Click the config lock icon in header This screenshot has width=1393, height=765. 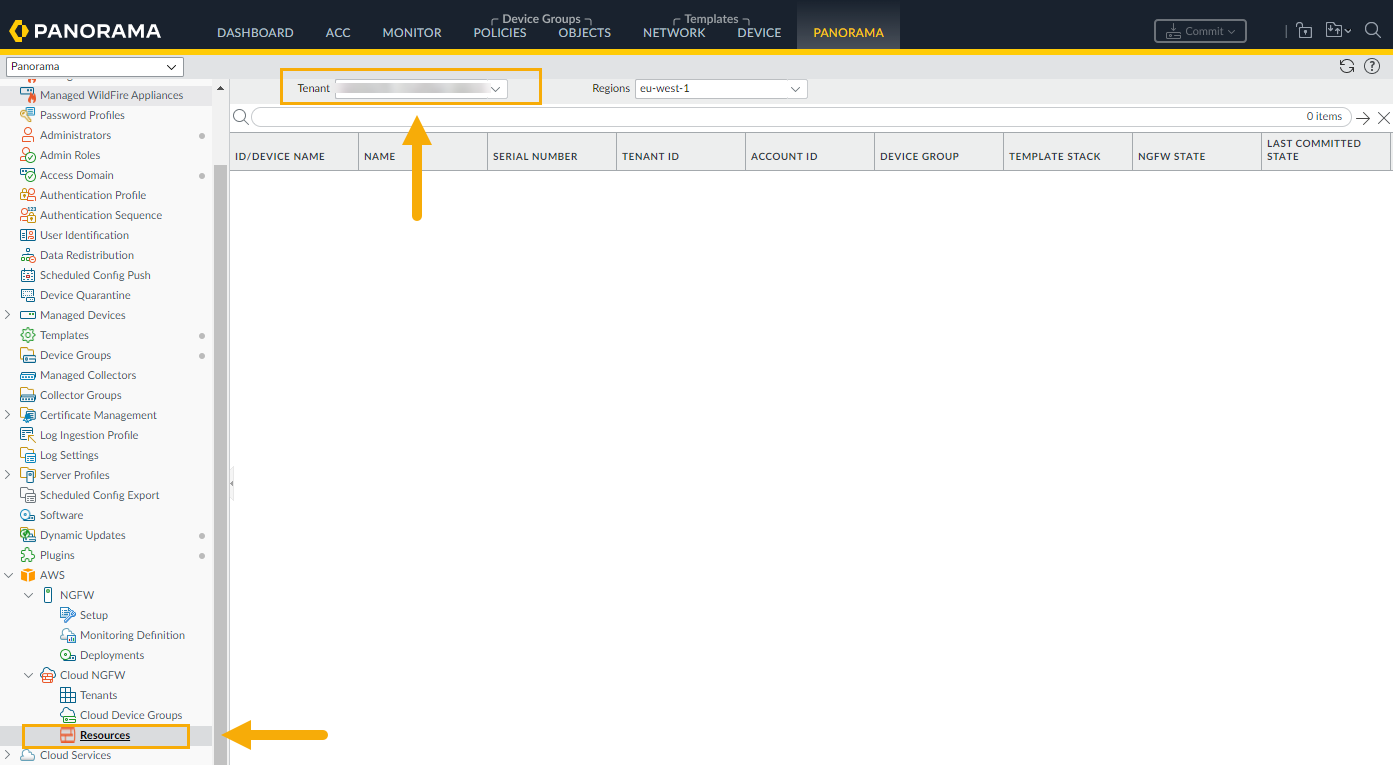coord(1304,31)
